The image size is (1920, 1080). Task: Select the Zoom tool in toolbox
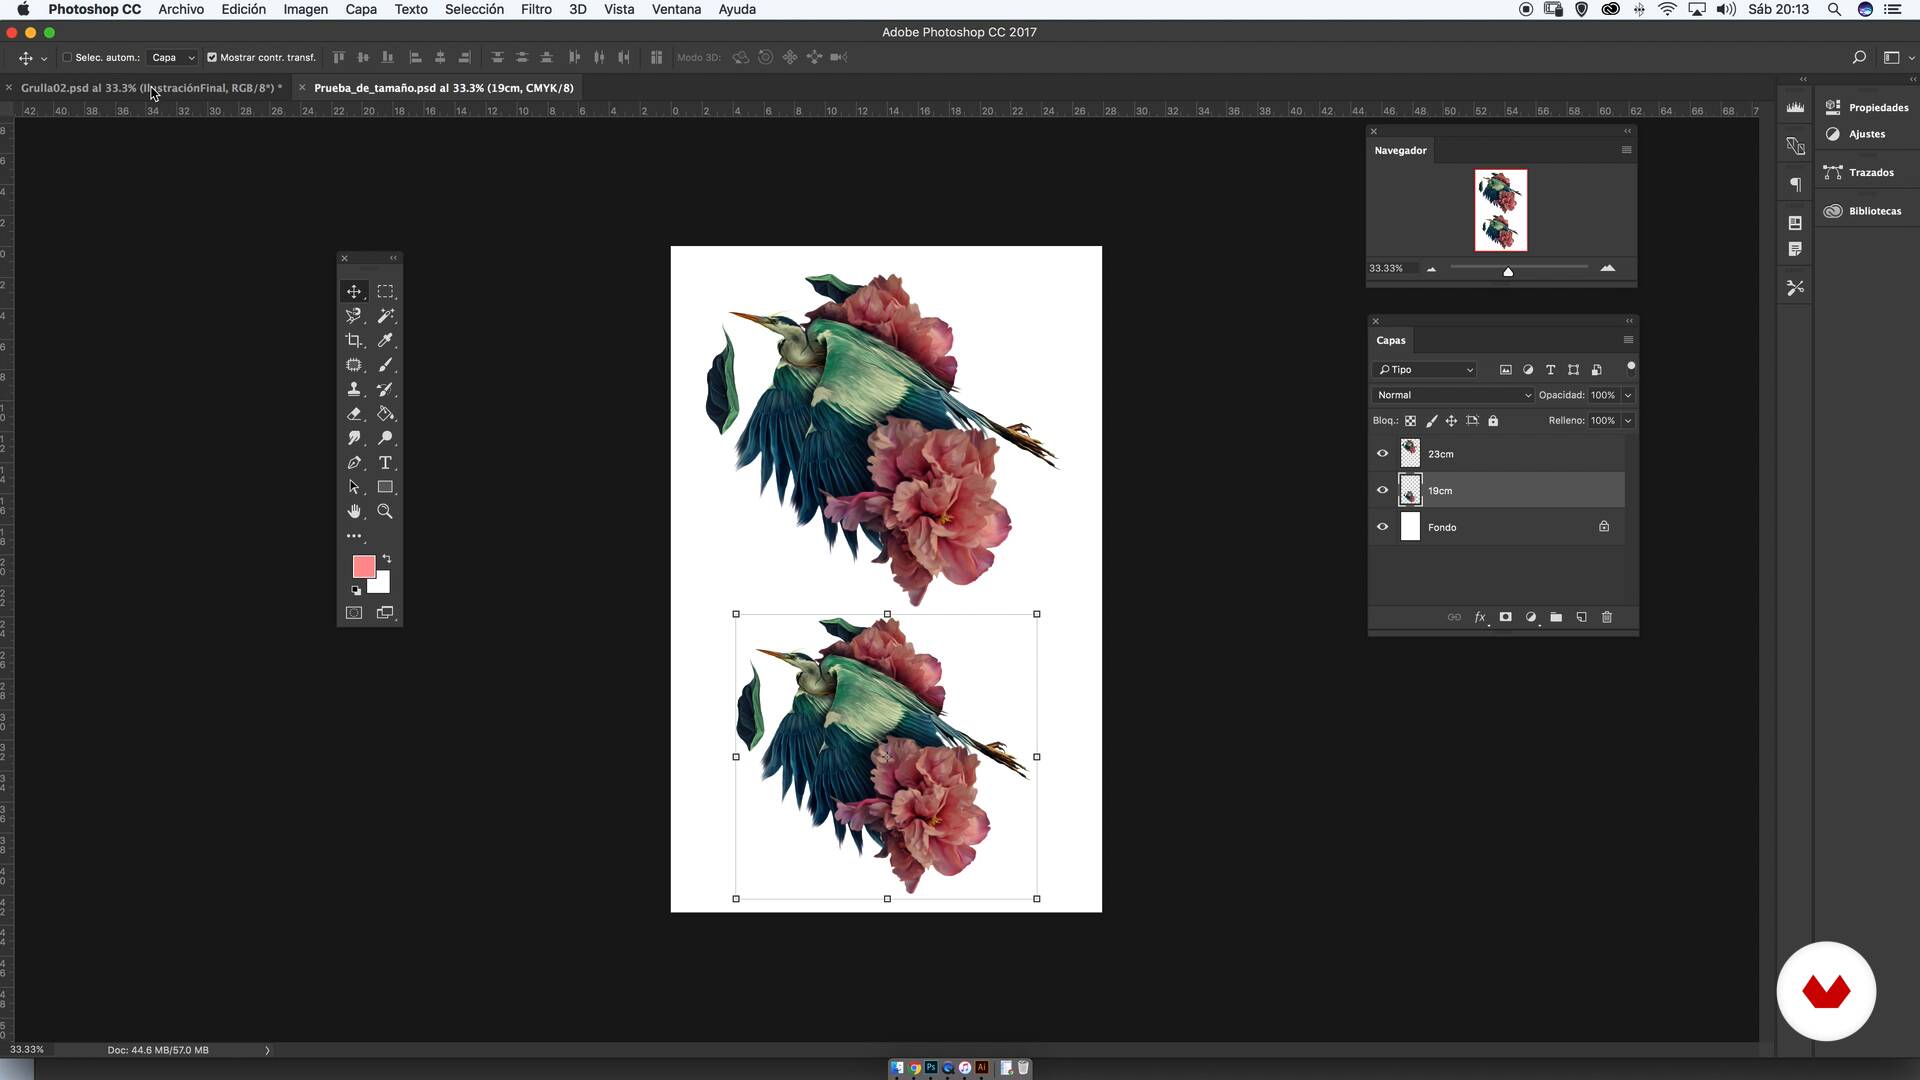click(x=385, y=511)
